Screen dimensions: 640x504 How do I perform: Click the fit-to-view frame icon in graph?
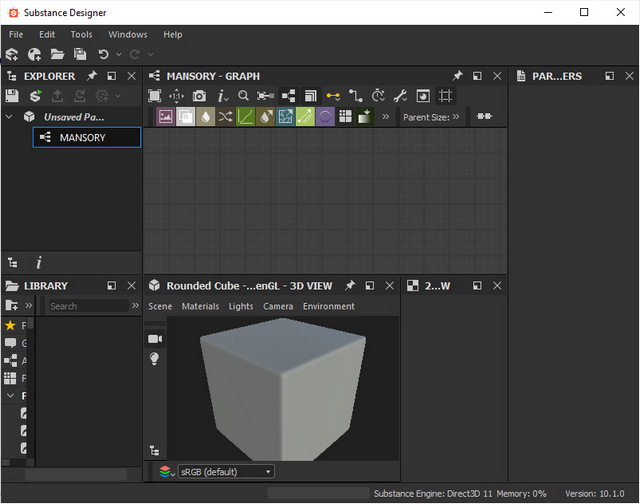(x=155, y=96)
